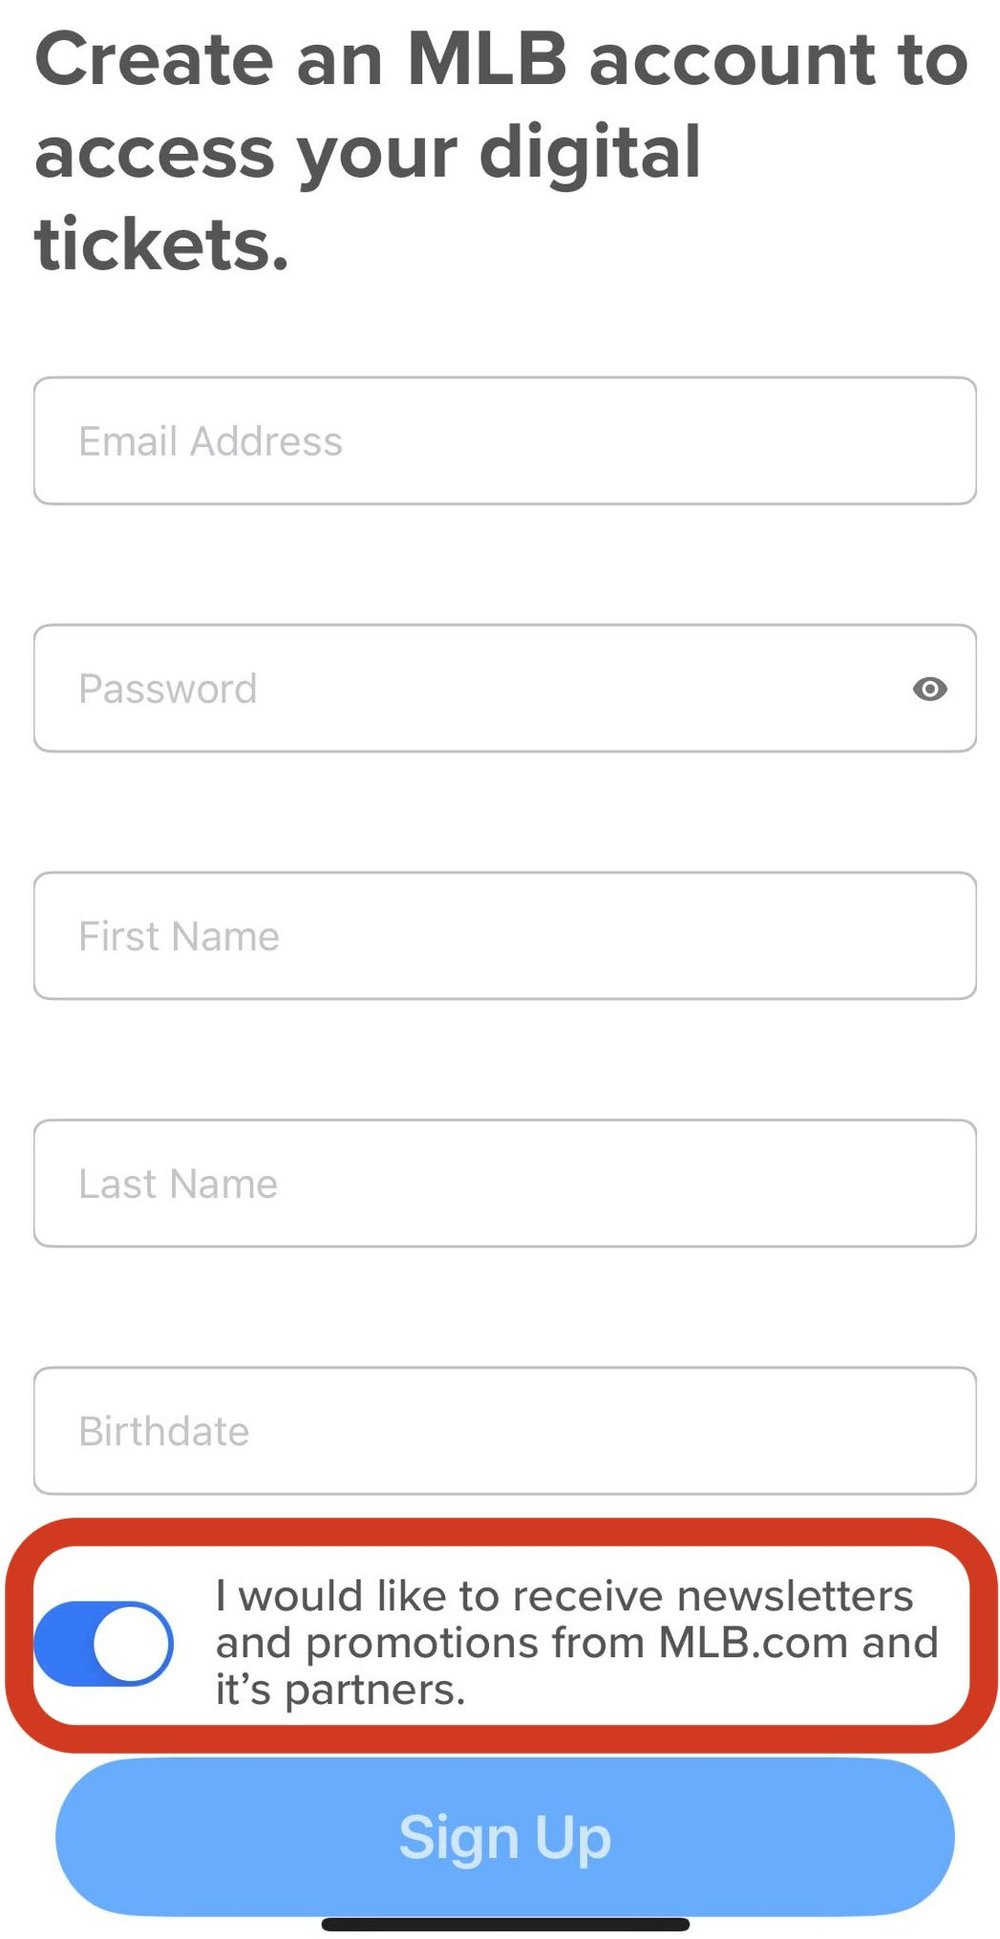This screenshot has height=1939, width=1000.
Task: Open the Birthdate field
Action: pyautogui.click(x=504, y=1431)
